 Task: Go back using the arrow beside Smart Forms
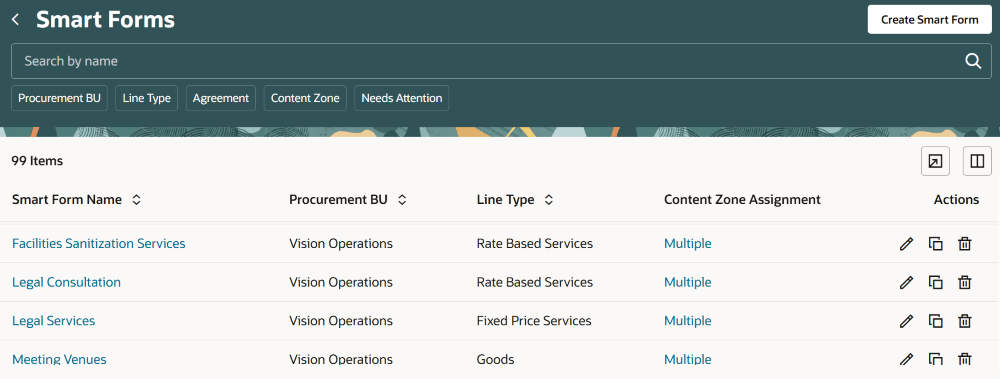16,20
